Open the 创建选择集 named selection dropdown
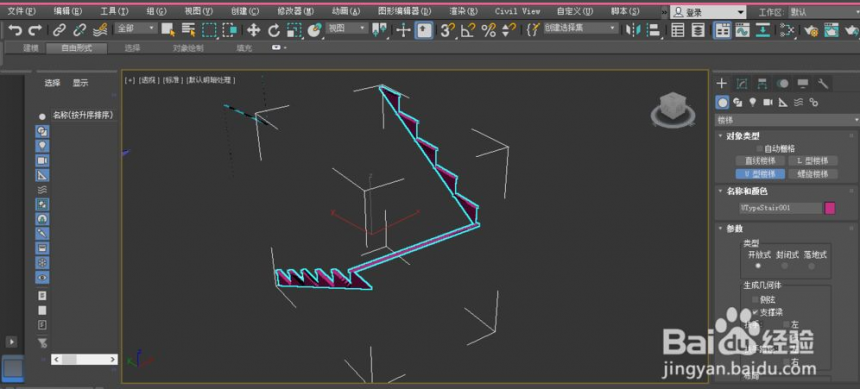Viewport: 860px width, 389px height. (580, 28)
